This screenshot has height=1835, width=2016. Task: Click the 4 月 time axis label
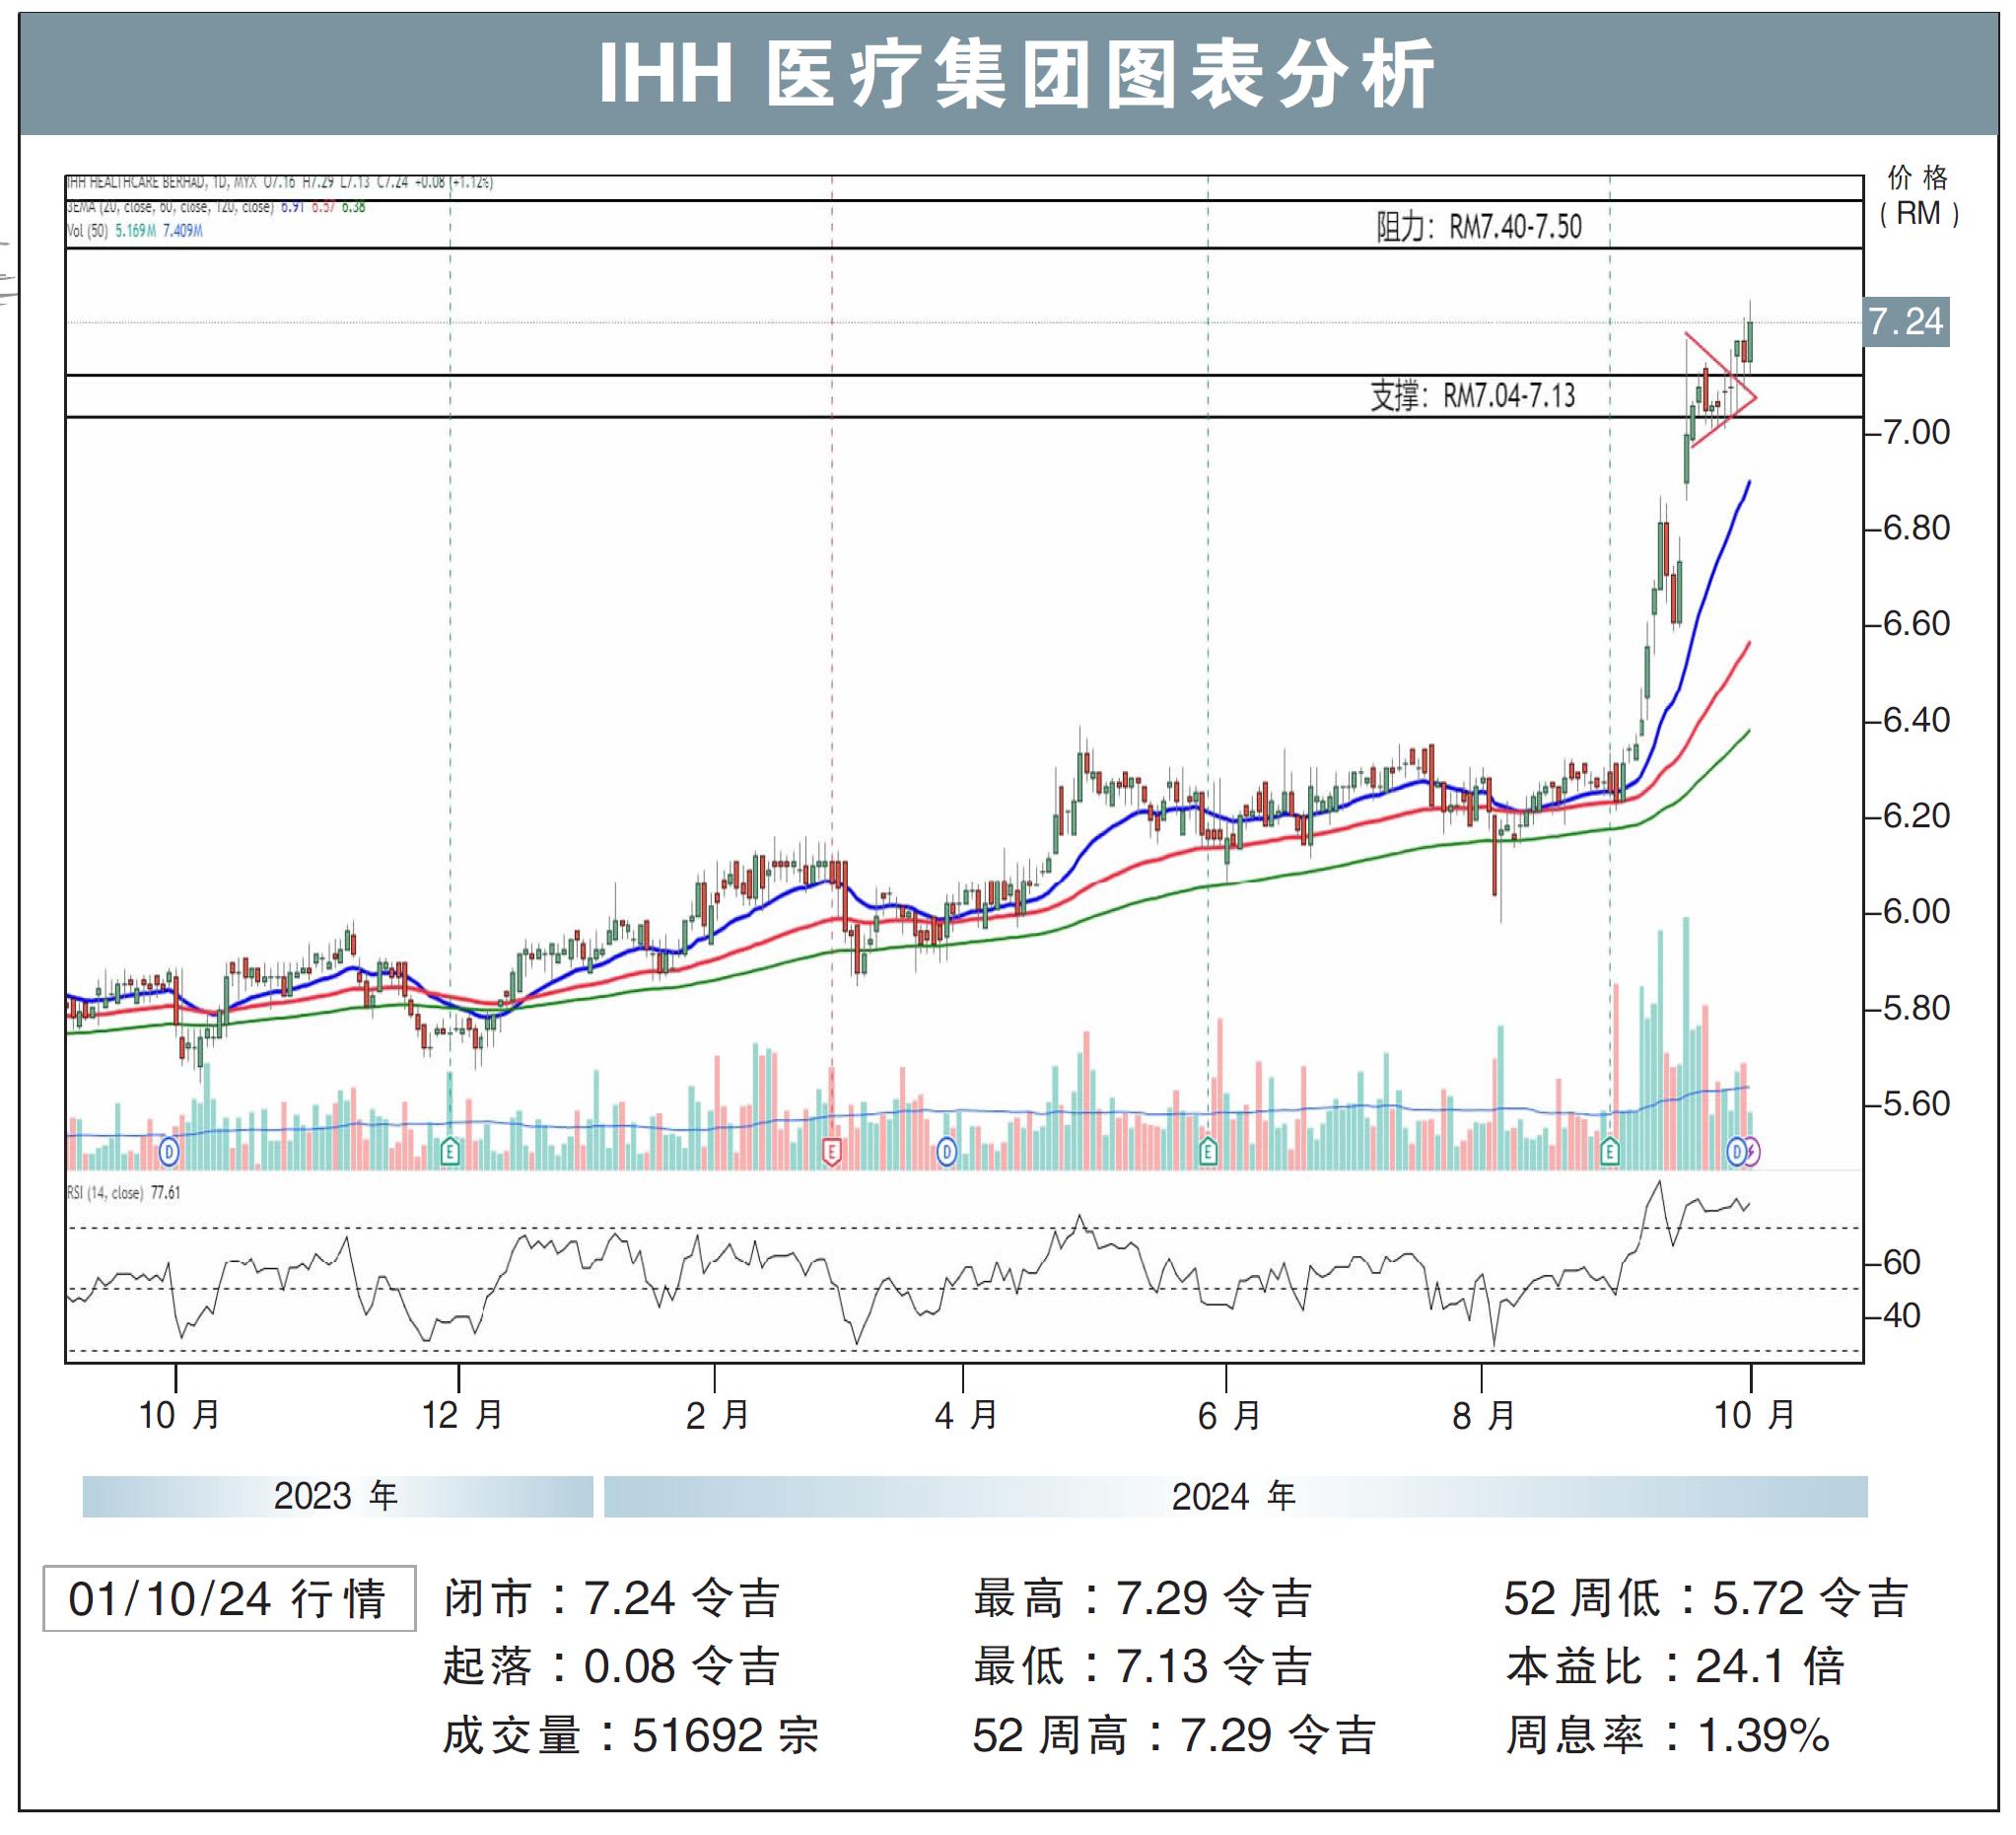pyautogui.click(x=966, y=1415)
